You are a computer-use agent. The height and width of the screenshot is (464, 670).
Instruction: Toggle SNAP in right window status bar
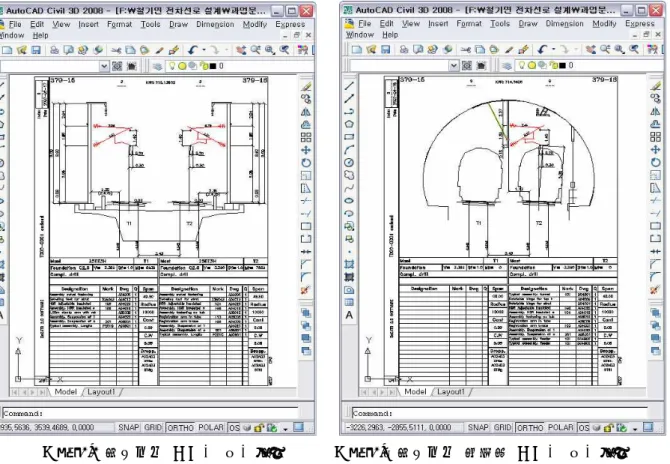[x=478, y=427]
